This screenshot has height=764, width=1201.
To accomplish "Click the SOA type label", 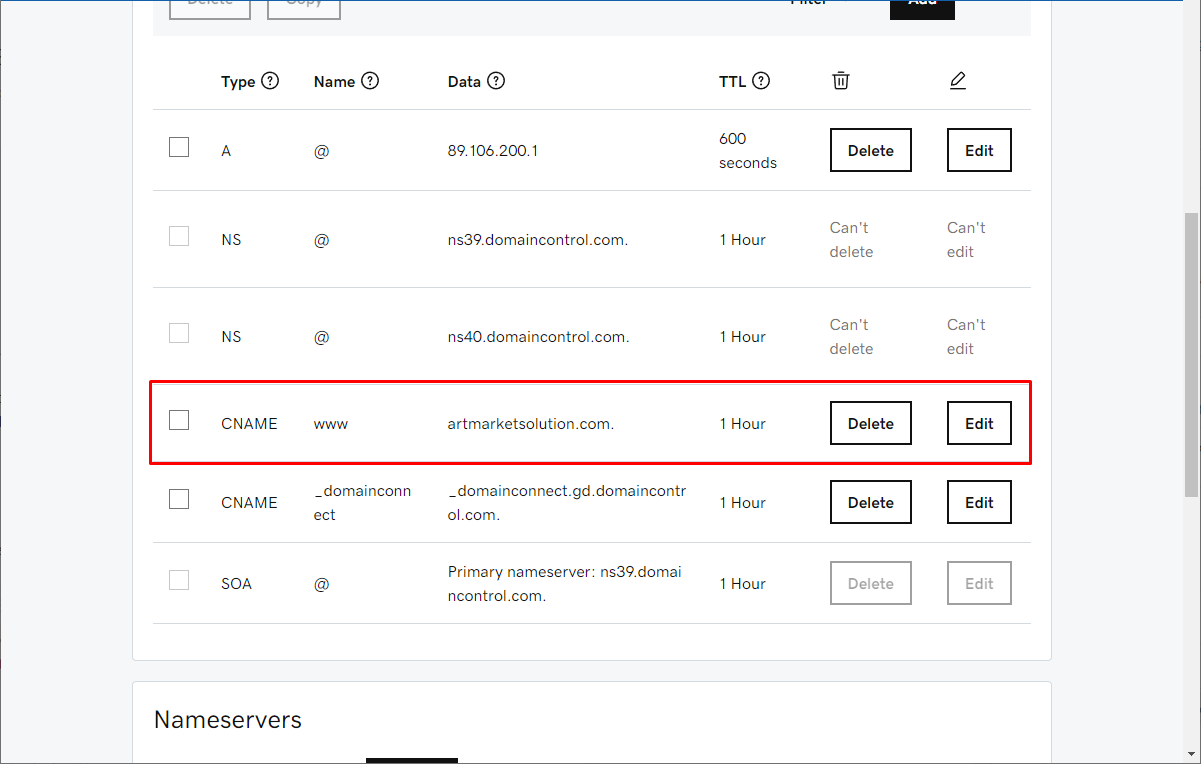I will (236, 584).
